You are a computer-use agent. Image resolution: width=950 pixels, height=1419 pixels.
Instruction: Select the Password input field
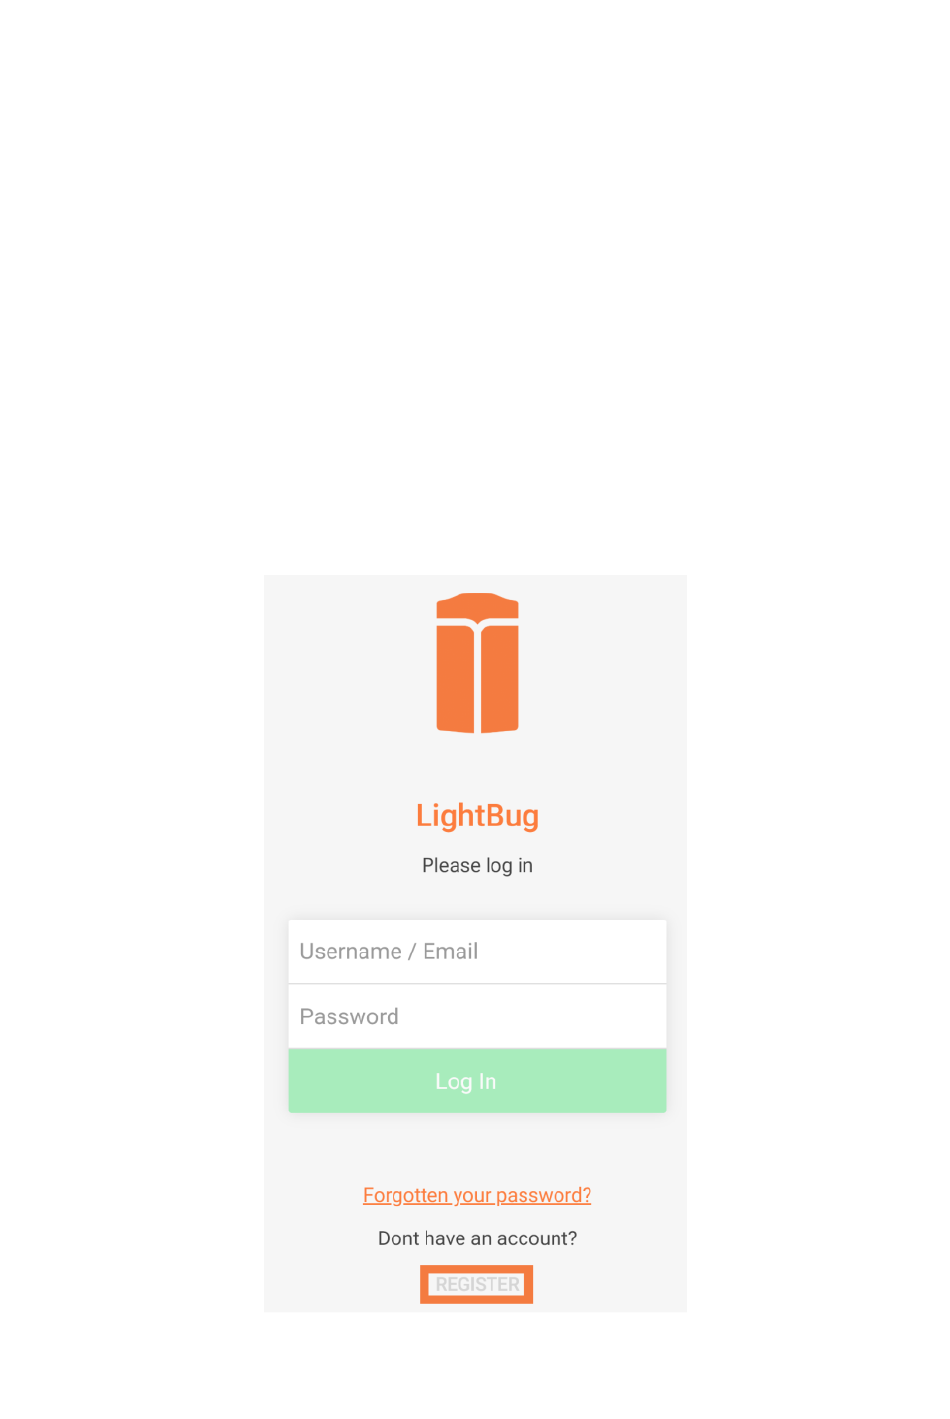coord(477,1016)
